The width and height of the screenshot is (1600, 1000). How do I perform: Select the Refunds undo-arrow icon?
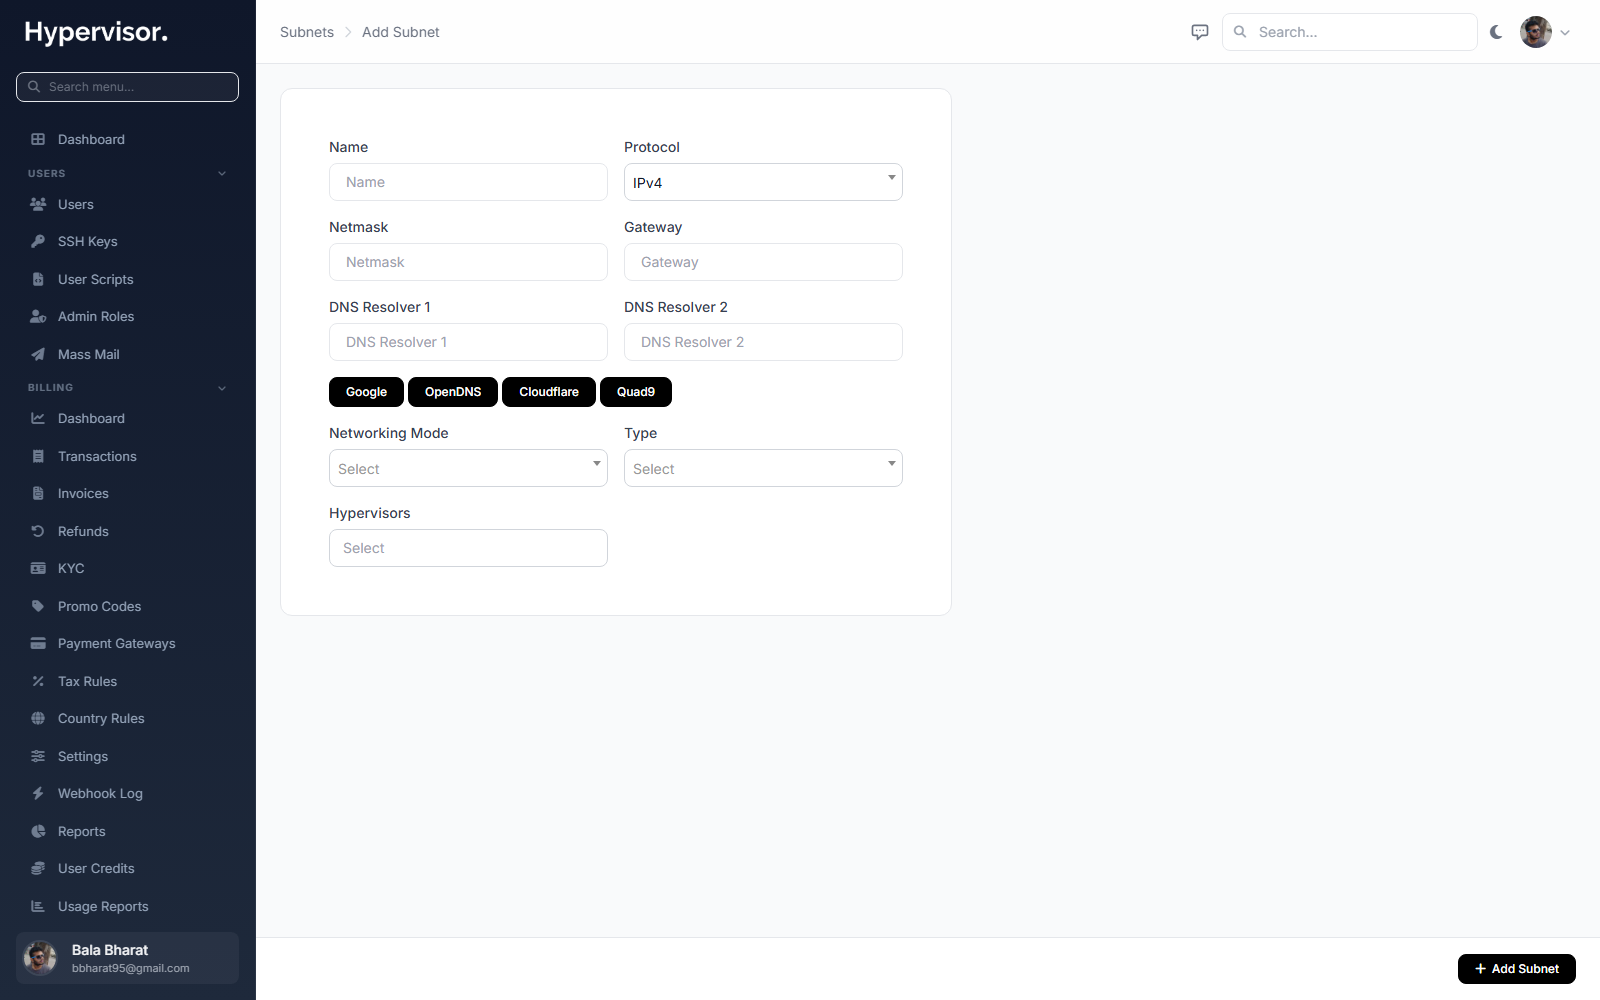click(x=38, y=531)
